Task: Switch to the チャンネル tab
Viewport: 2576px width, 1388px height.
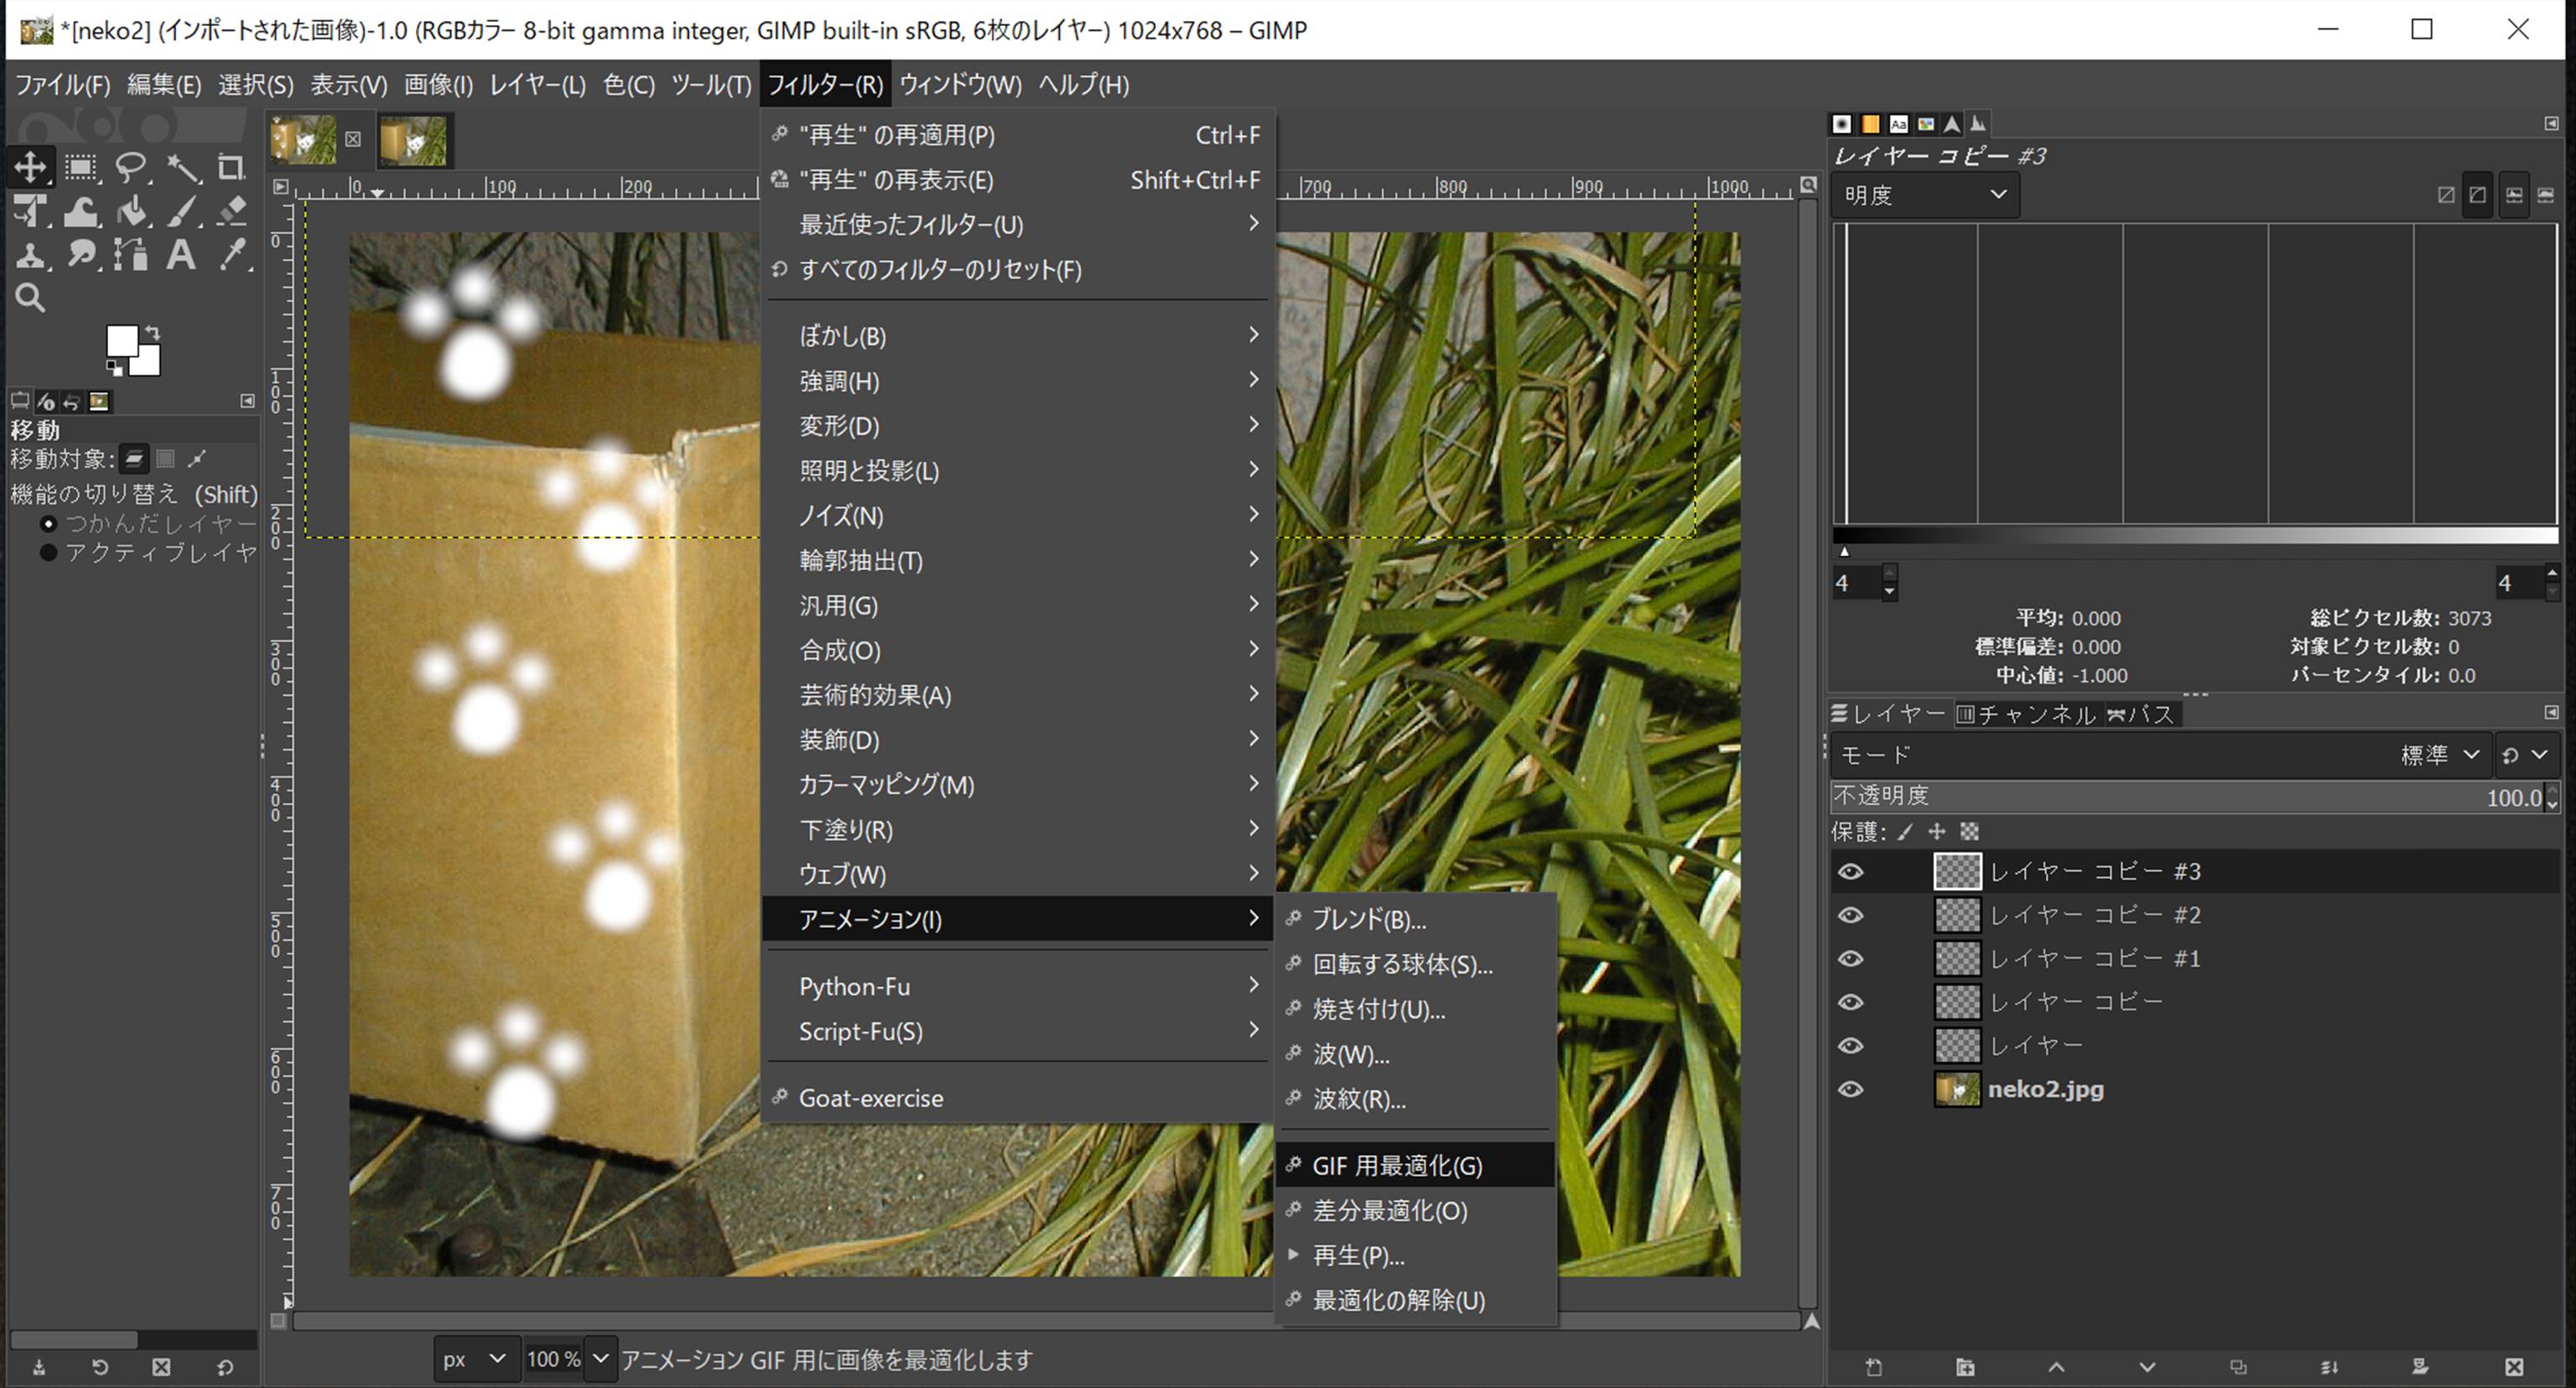Action: pyautogui.click(x=2026, y=714)
